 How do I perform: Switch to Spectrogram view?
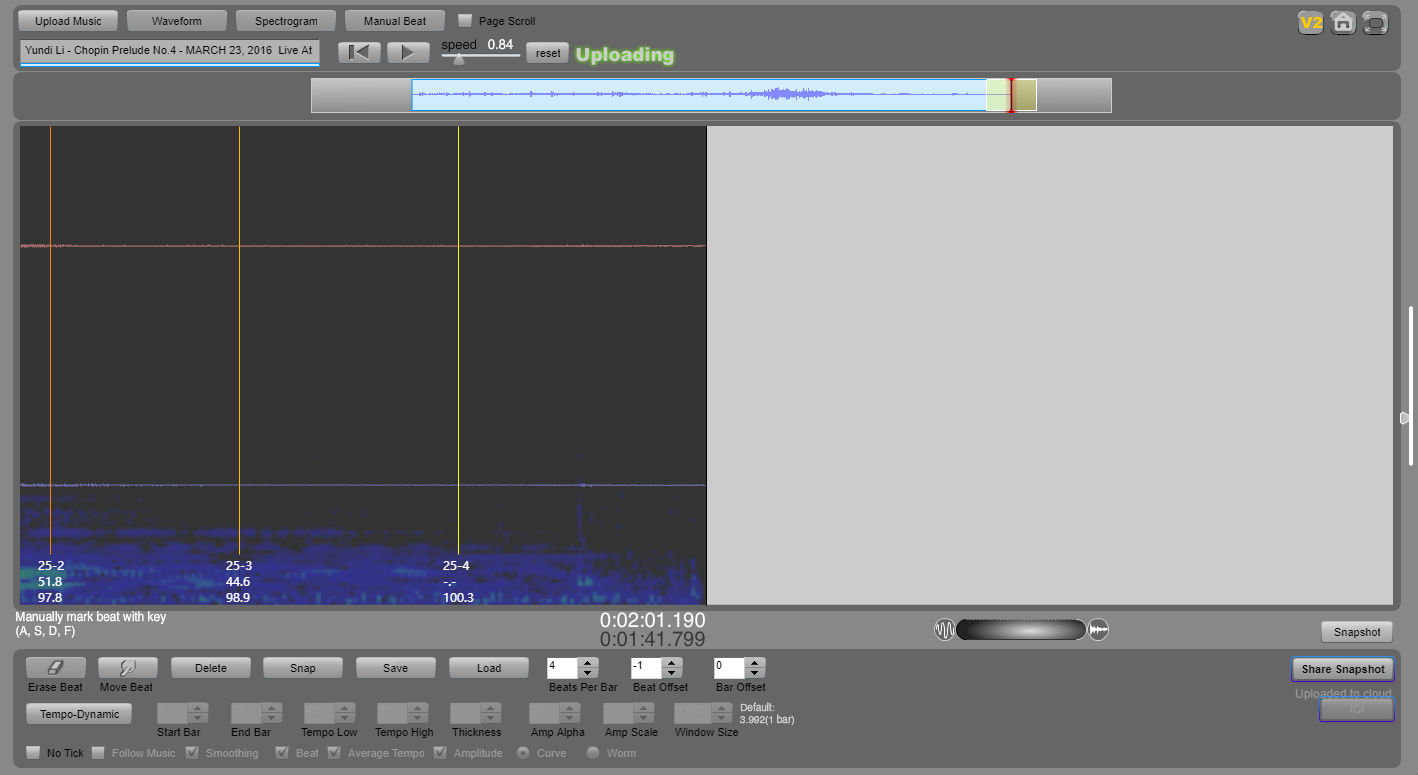pos(286,21)
